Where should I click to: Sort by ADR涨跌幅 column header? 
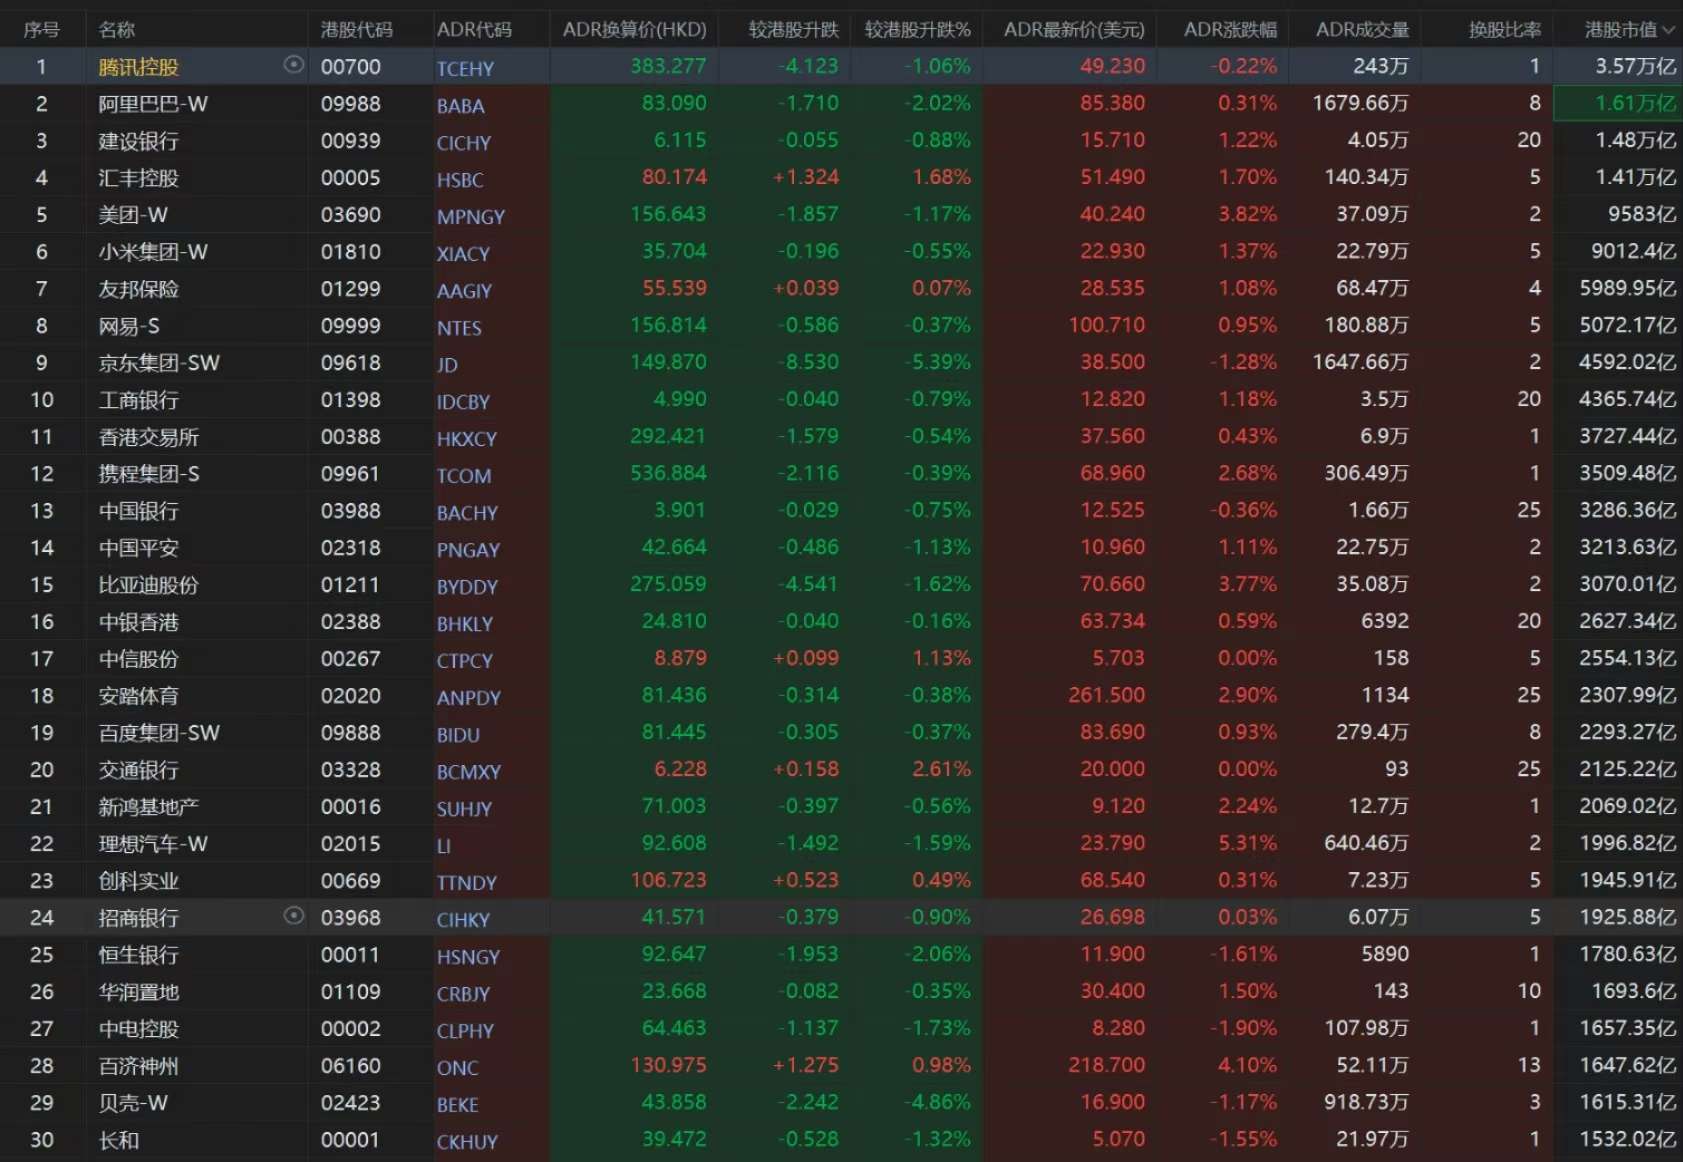tap(1230, 30)
